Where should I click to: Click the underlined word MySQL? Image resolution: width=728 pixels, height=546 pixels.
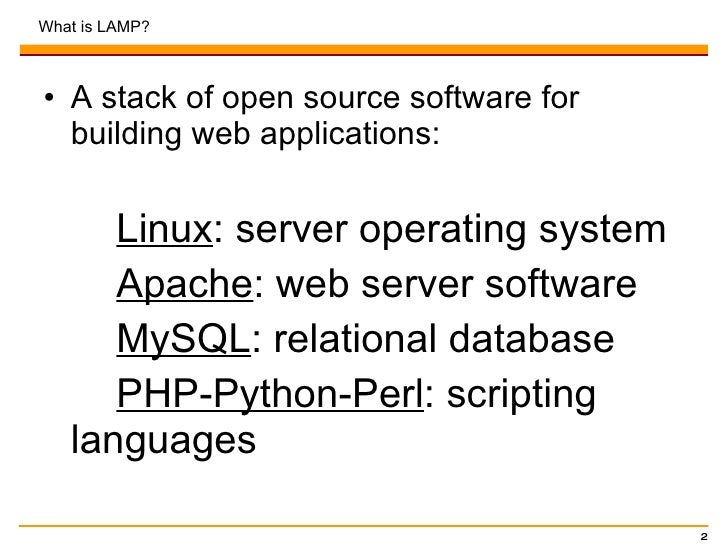[x=183, y=339]
